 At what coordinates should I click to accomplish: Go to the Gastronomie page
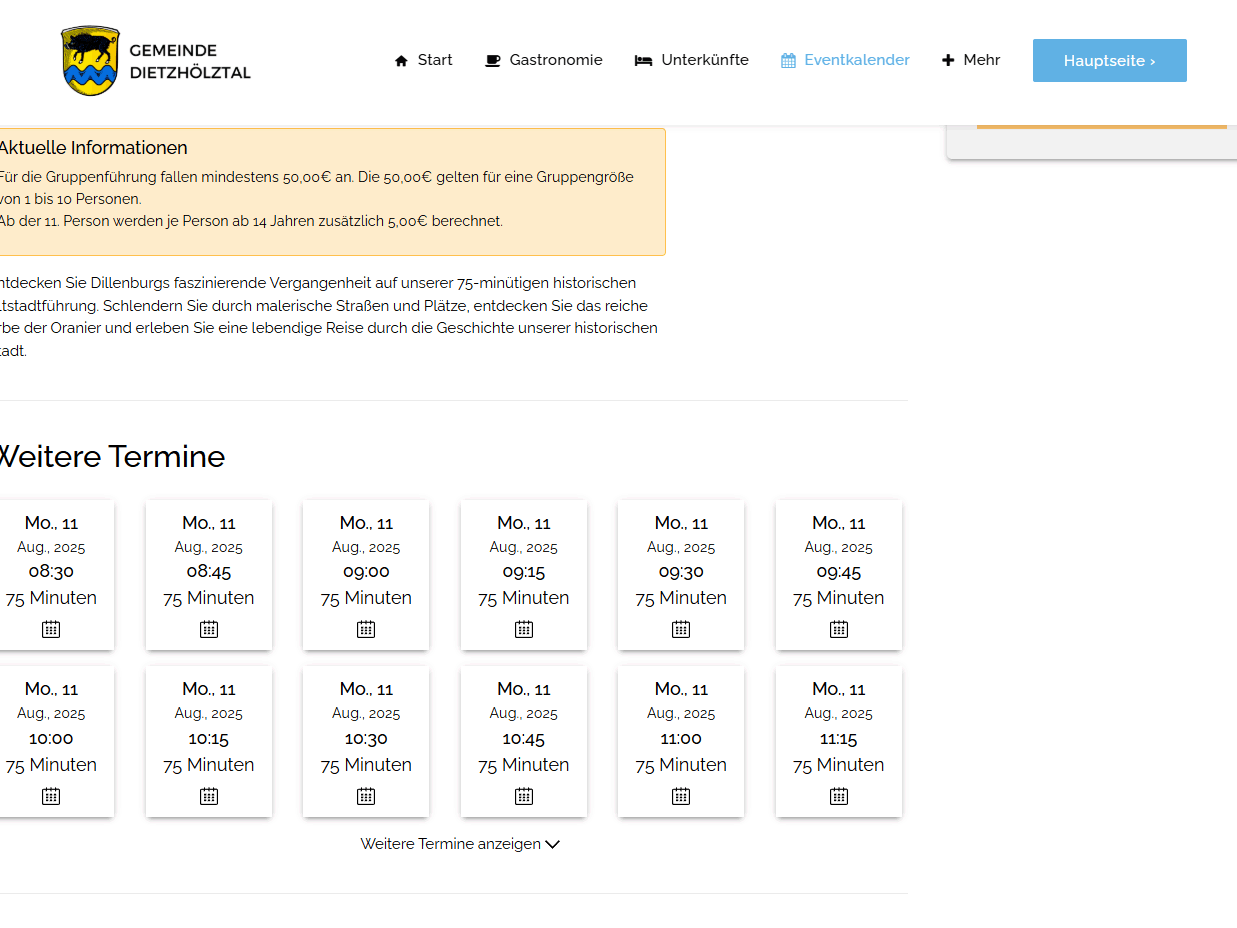[x=556, y=60]
